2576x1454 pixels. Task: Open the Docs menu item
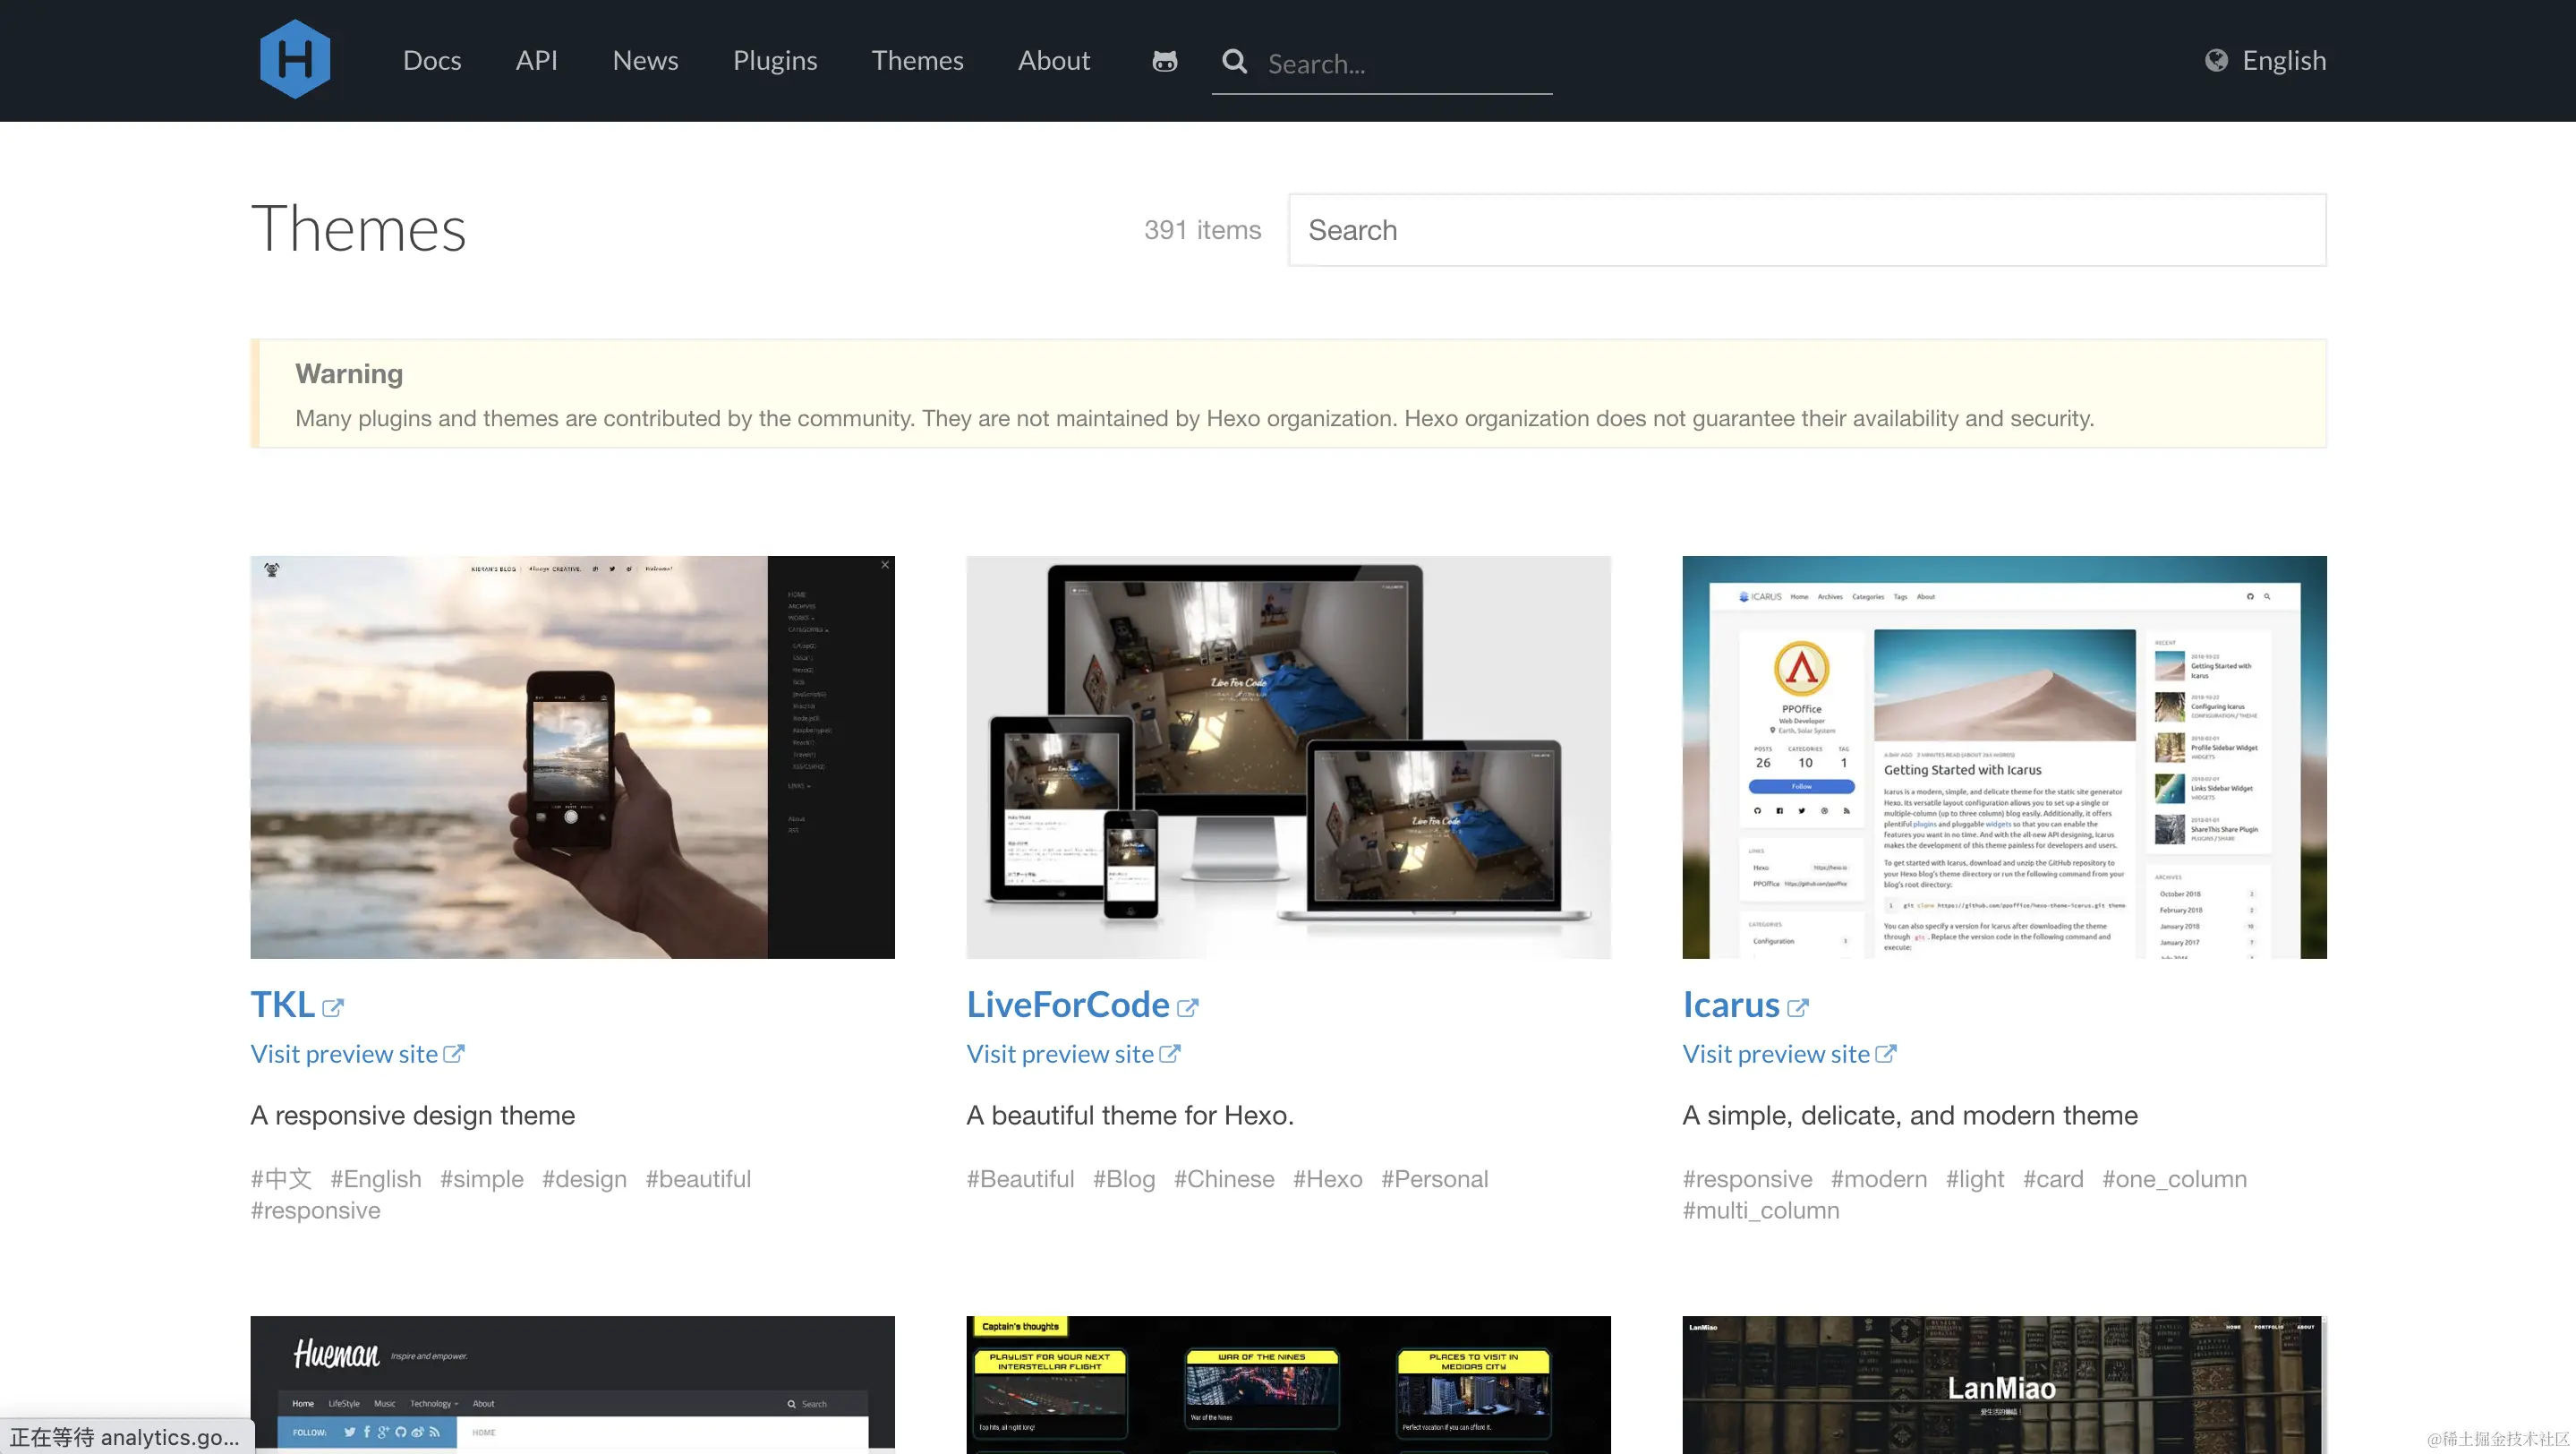[x=432, y=60]
